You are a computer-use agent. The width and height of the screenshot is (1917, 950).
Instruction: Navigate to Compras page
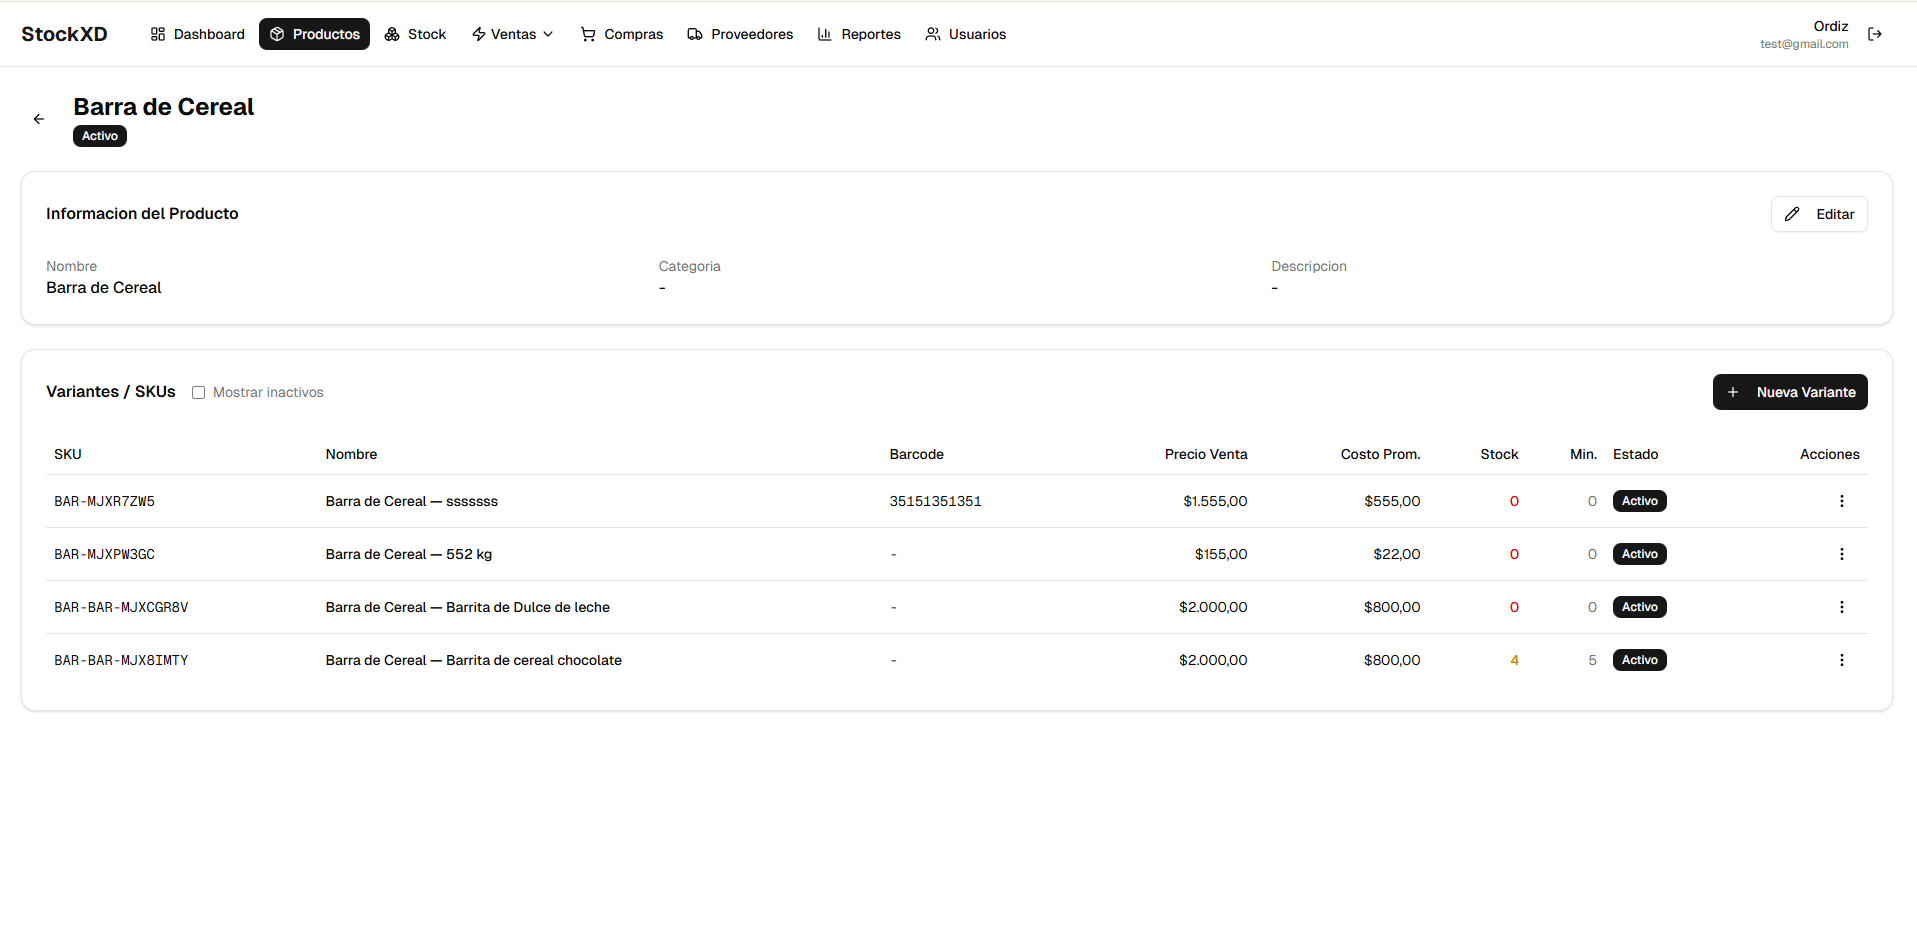click(x=621, y=34)
